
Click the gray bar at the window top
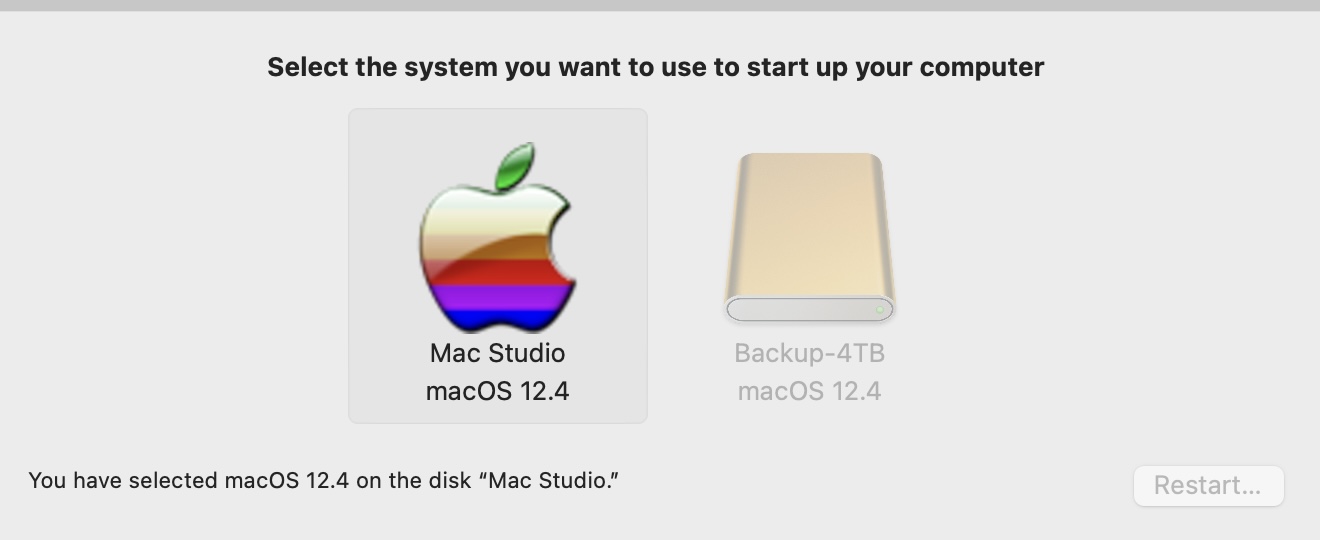(660, 5)
